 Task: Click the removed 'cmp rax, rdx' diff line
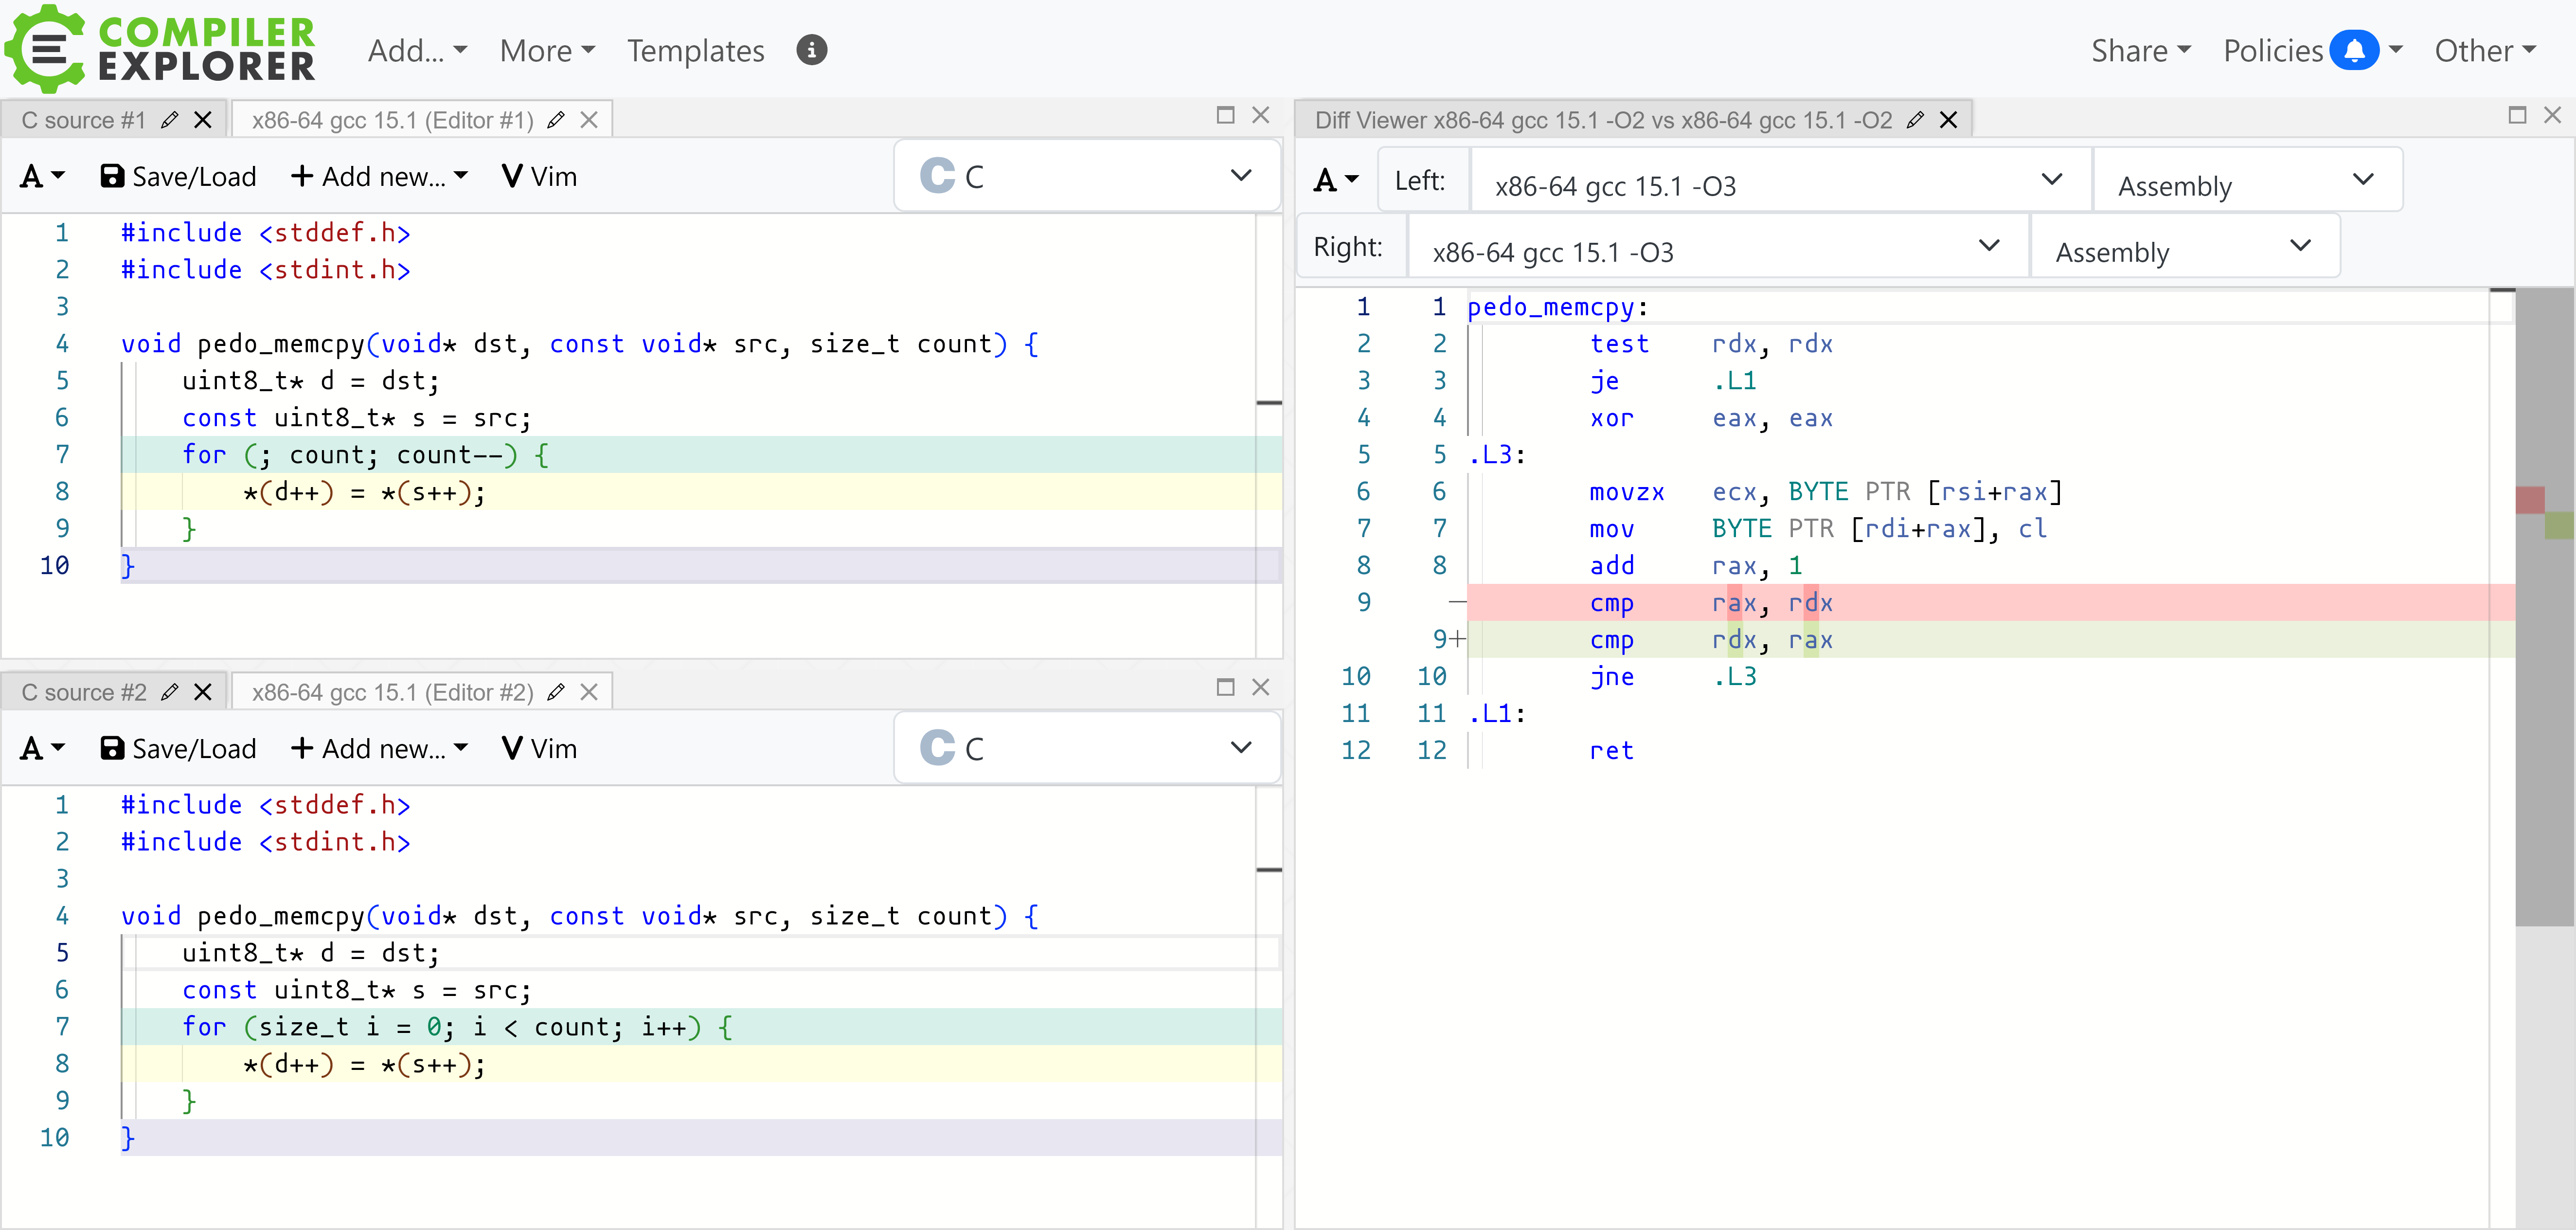pyautogui.click(x=1991, y=603)
